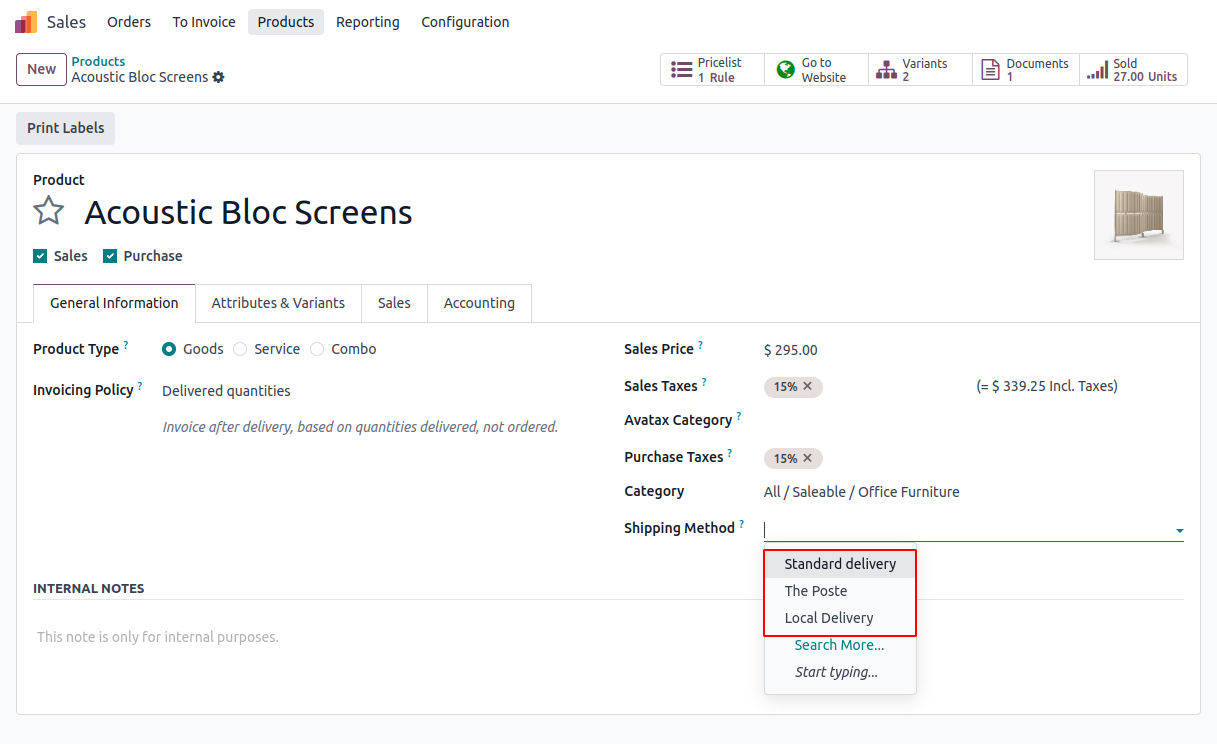Switch to the Attributes & Variants tab
The width and height of the screenshot is (1217, 744).
pos(278,303)
